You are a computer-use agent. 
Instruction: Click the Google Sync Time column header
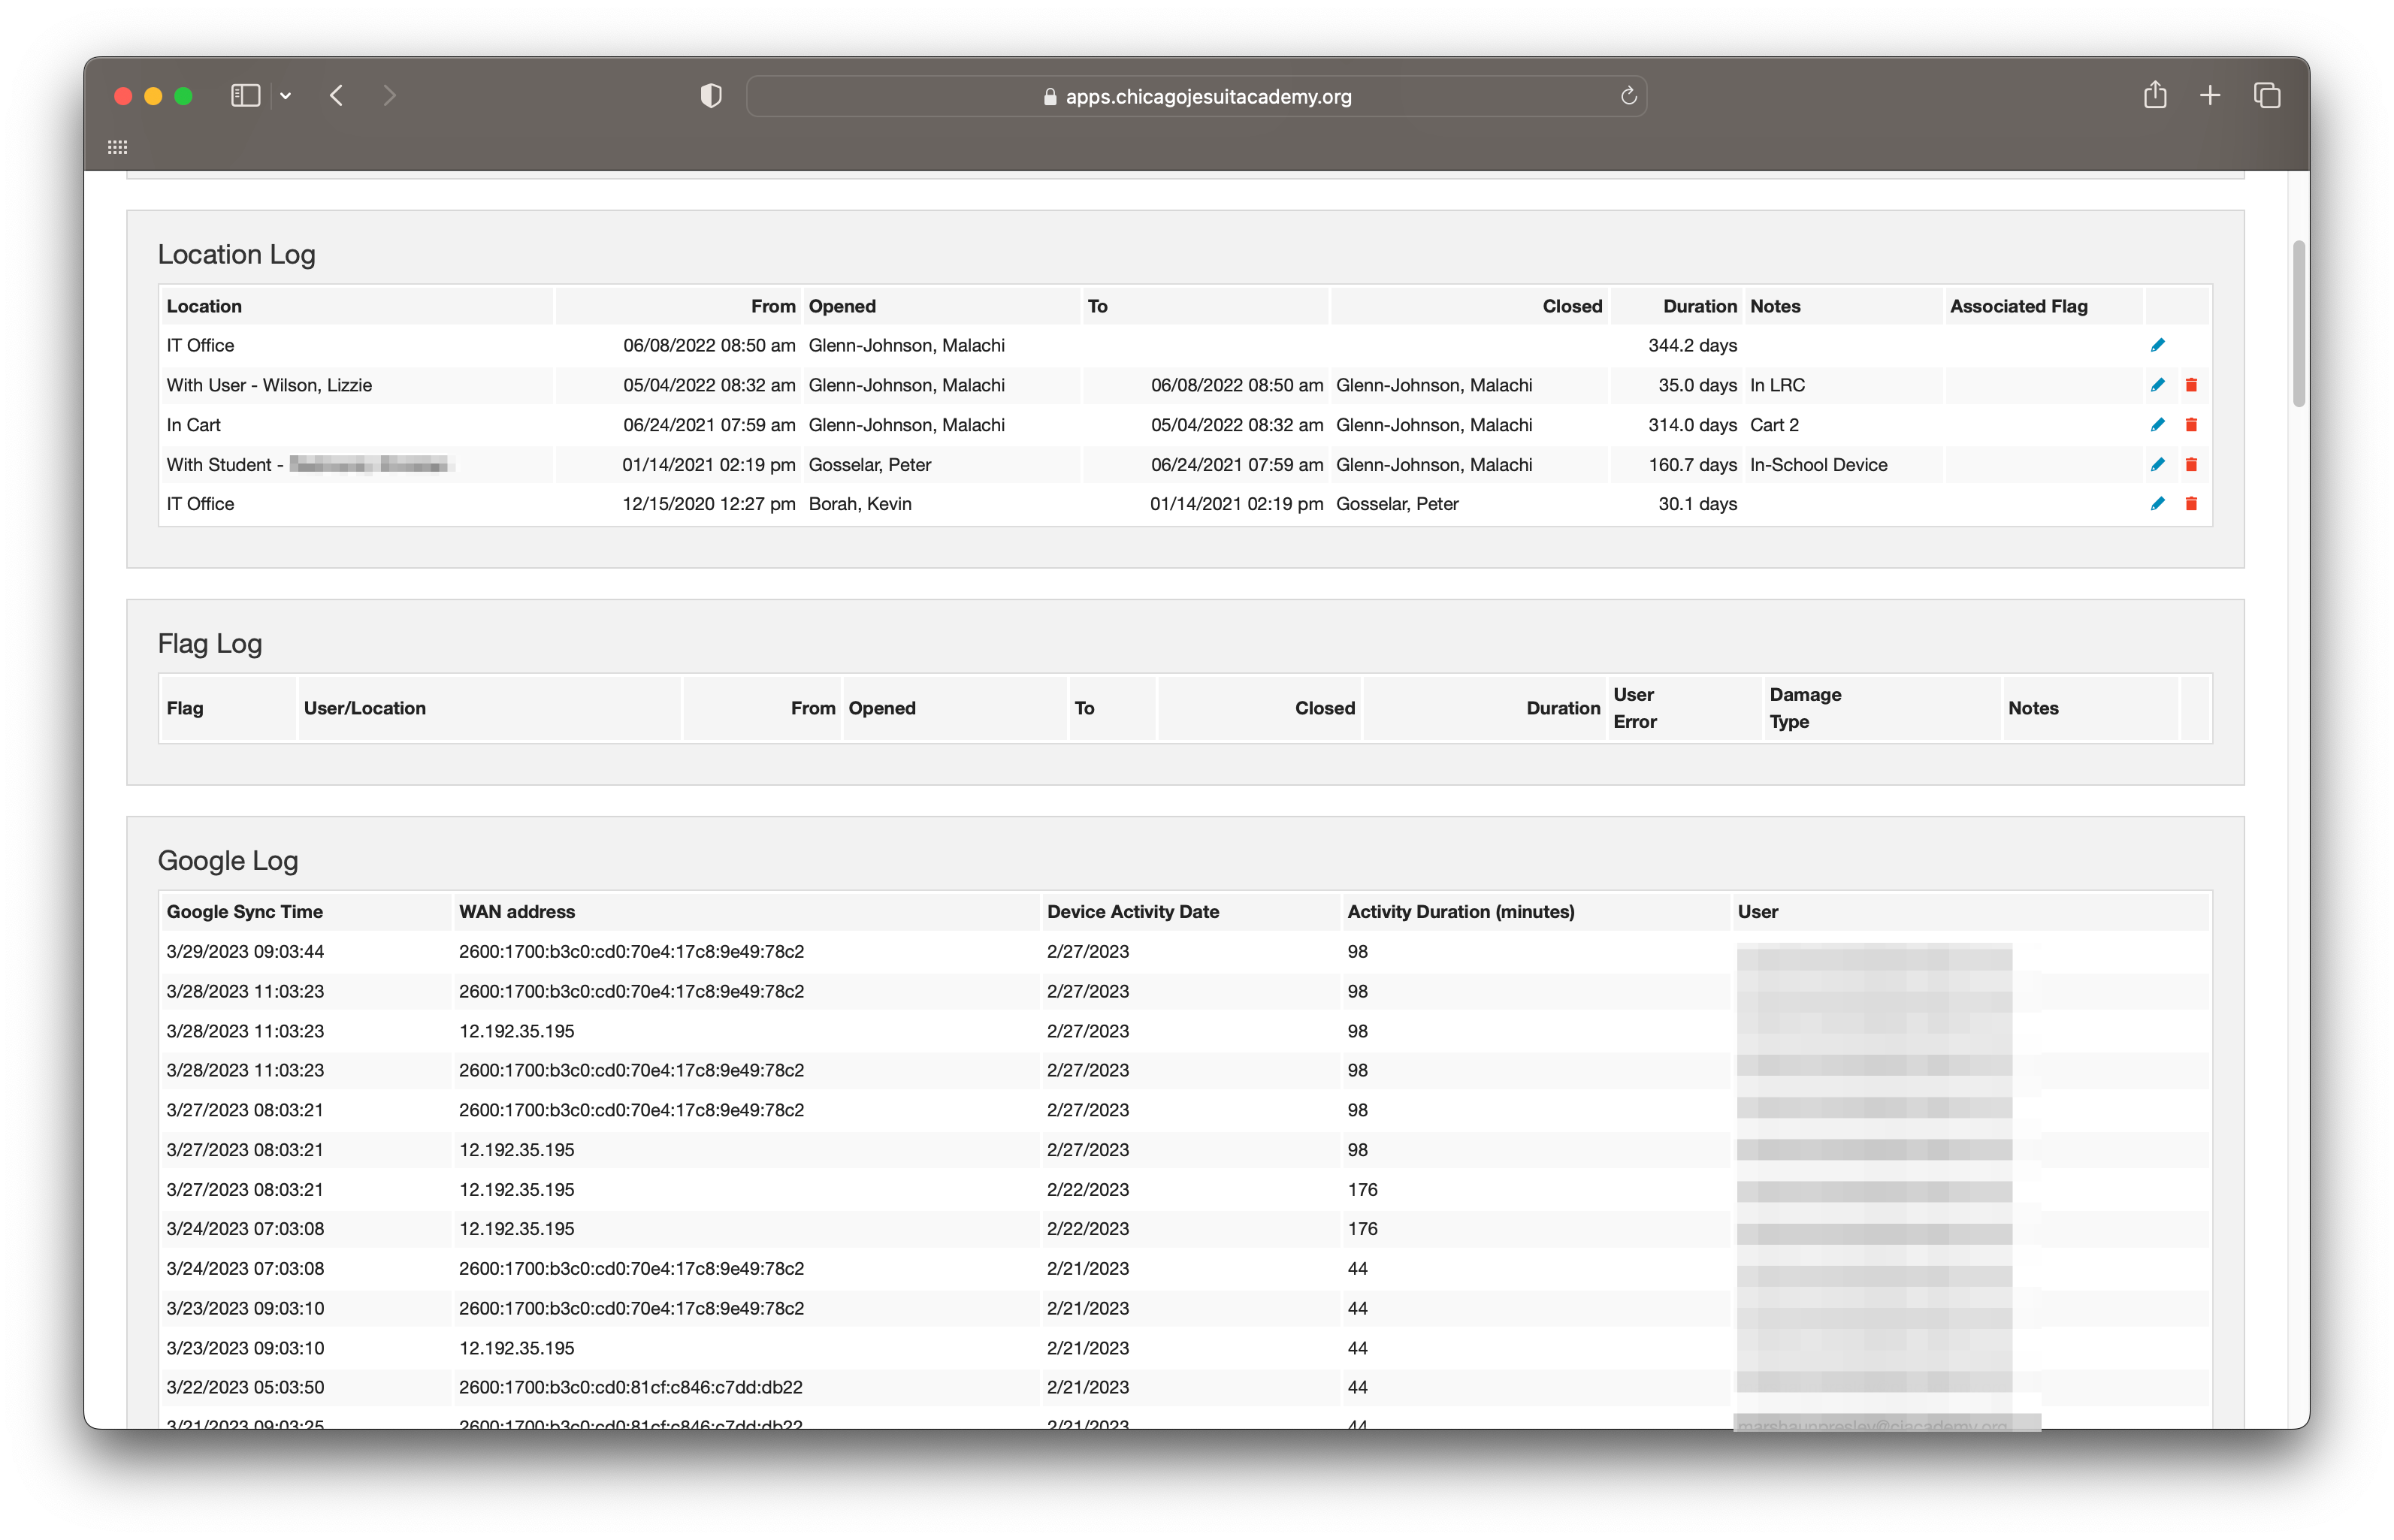tap(244, 911)
